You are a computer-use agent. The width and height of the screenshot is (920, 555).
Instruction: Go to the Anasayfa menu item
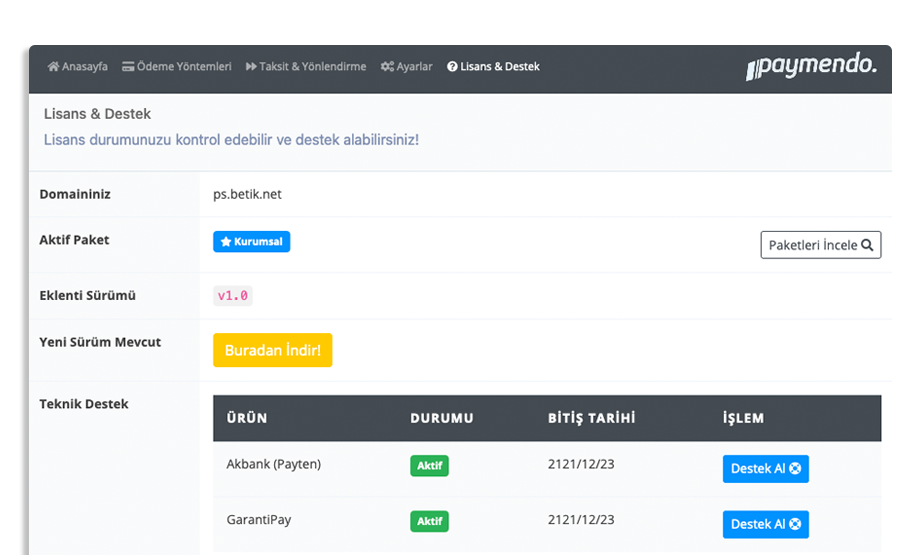[77, 66]
